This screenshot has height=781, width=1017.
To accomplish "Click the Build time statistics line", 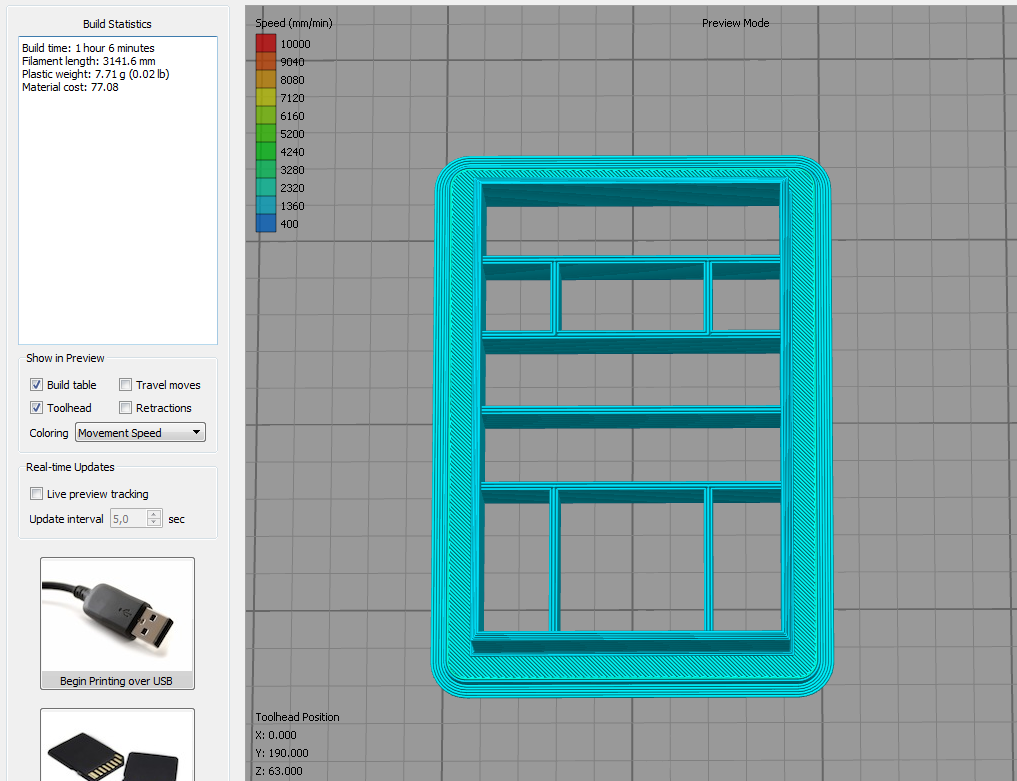I will coord(88,48).
